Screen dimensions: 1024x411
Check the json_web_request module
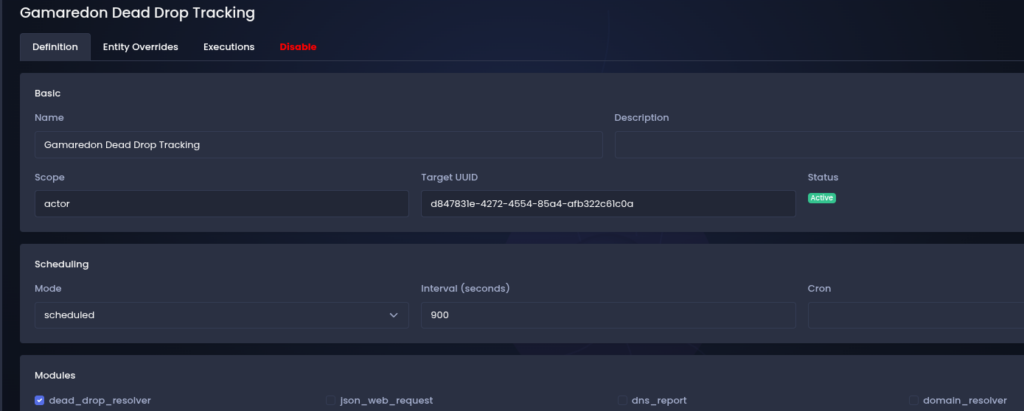pyautogui.click(x=331, y=400)
